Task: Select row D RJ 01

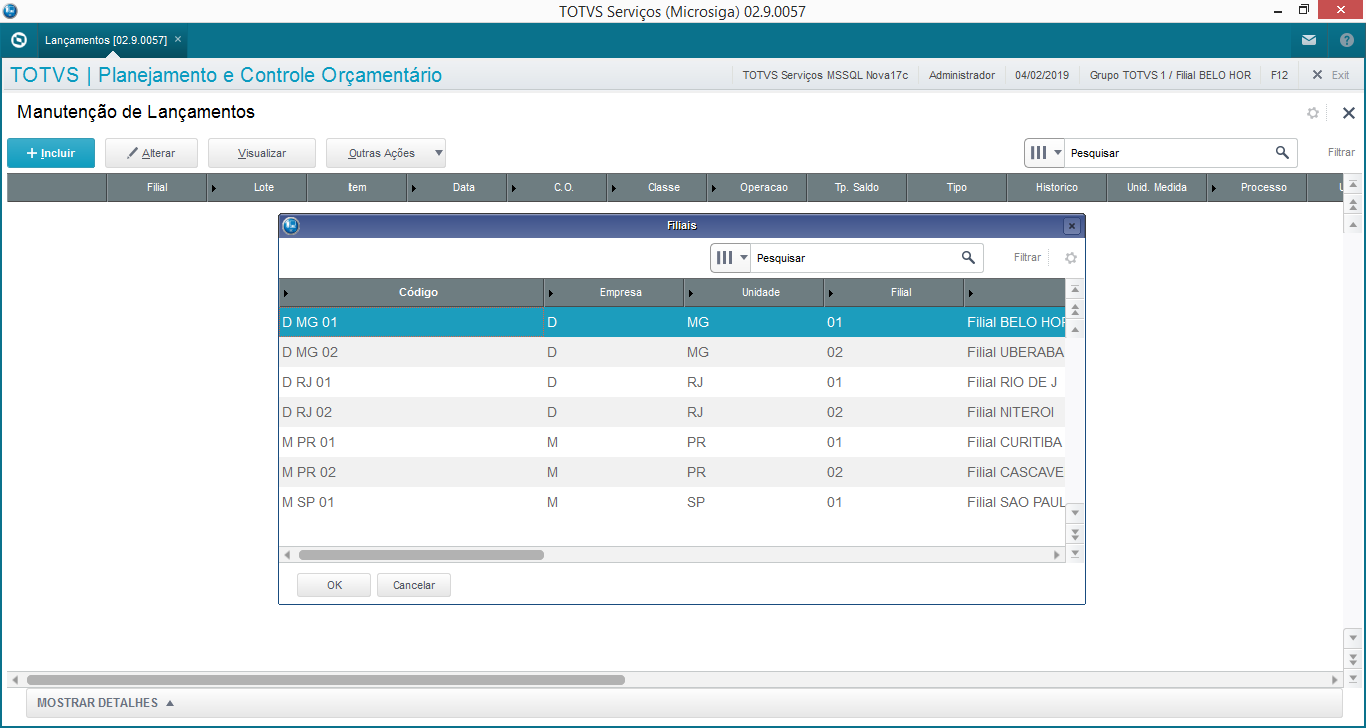Action: point(672,382)
